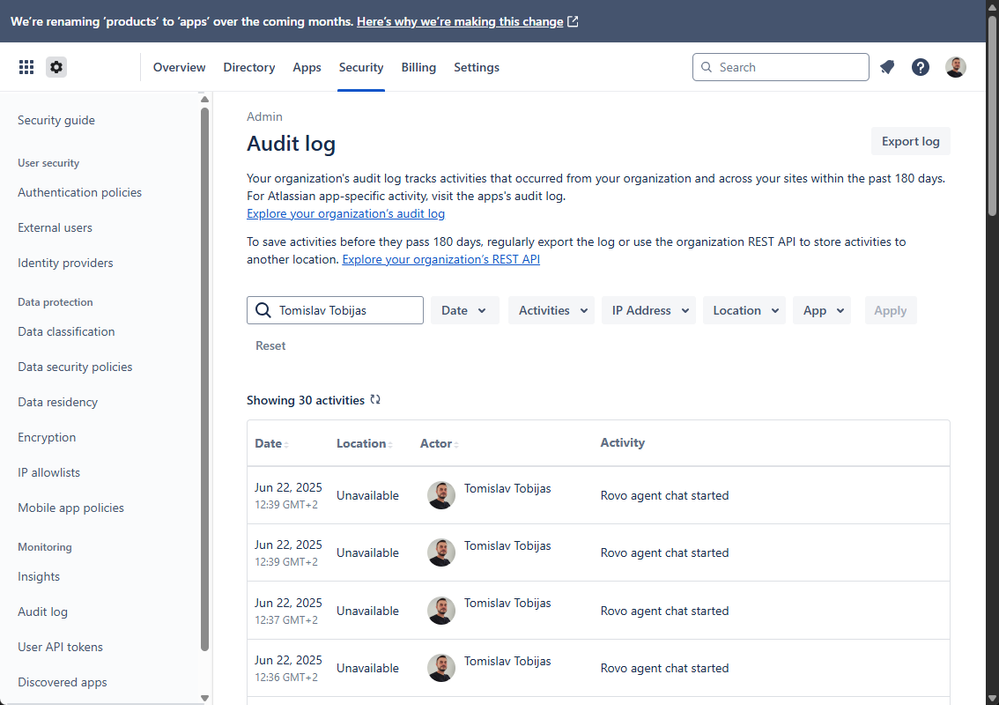This screenshot has width=999, height=705.
Task: Click 'Rovo agent chat started' in 12:36 row
Action: pos(665,668)
